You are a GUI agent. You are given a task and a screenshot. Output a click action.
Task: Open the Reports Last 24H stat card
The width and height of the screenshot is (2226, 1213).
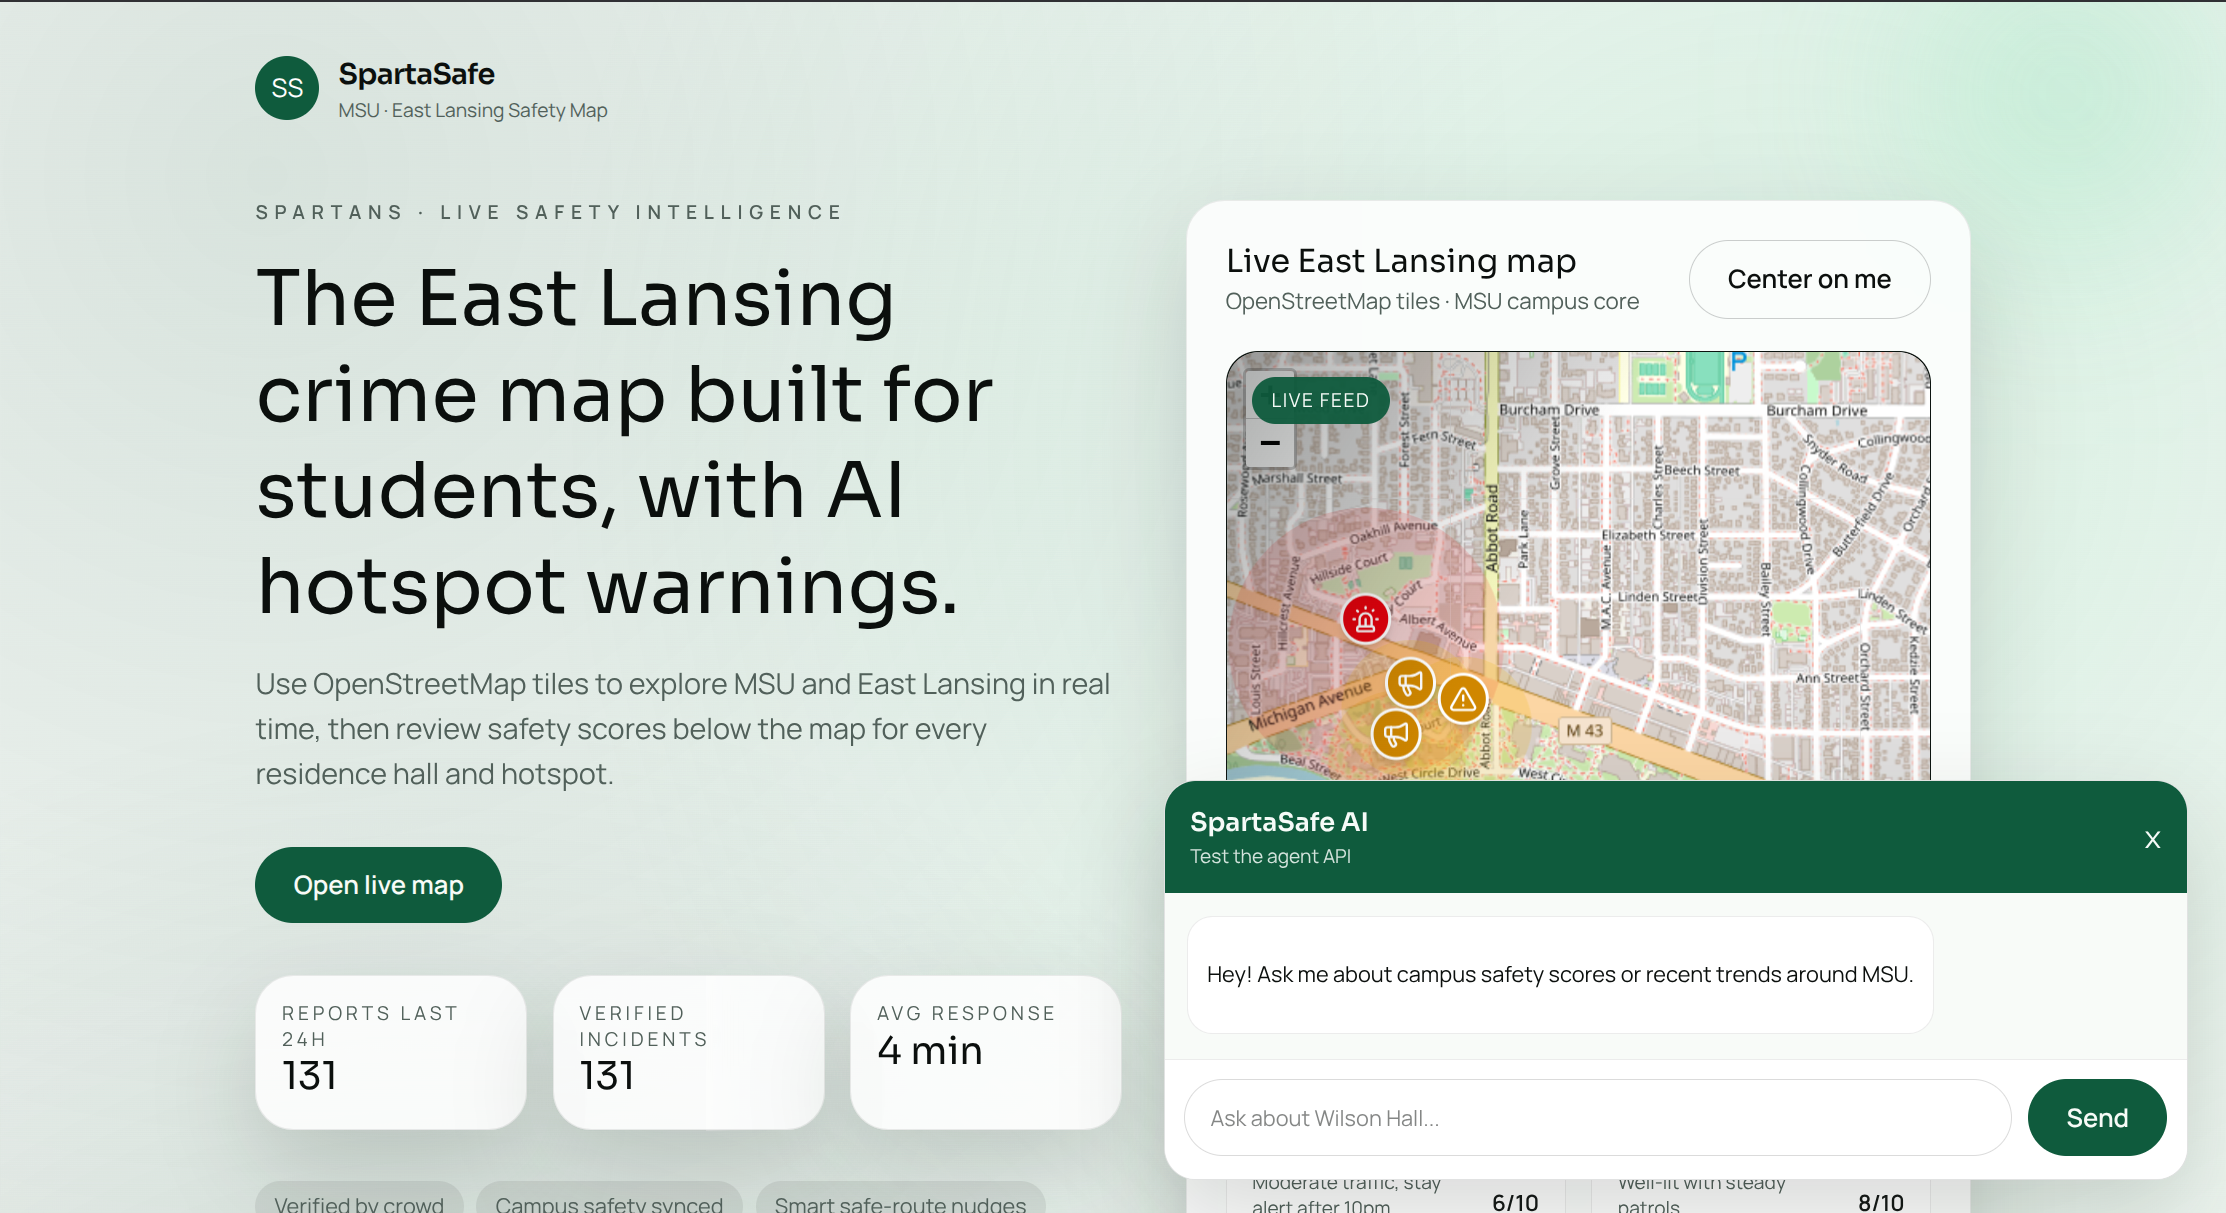(x=390, y=1052)
